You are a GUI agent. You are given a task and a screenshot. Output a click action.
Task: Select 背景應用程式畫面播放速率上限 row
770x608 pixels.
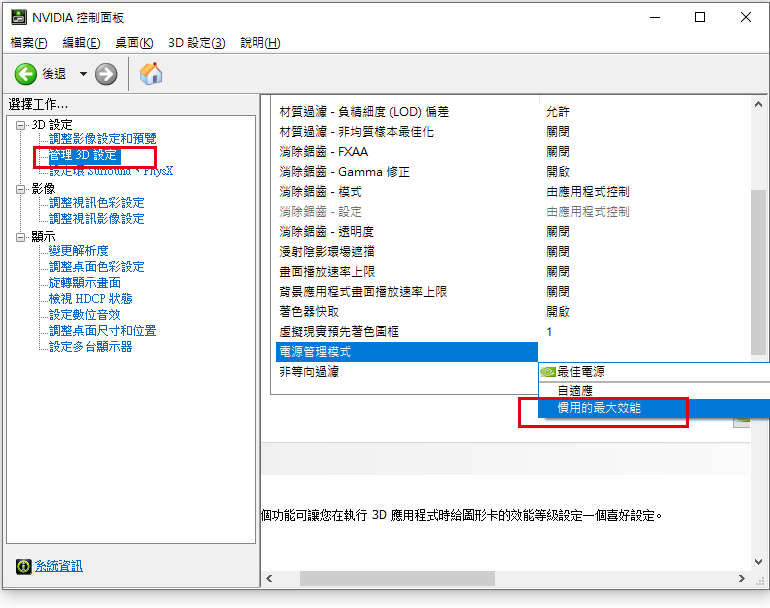[407, 292]
